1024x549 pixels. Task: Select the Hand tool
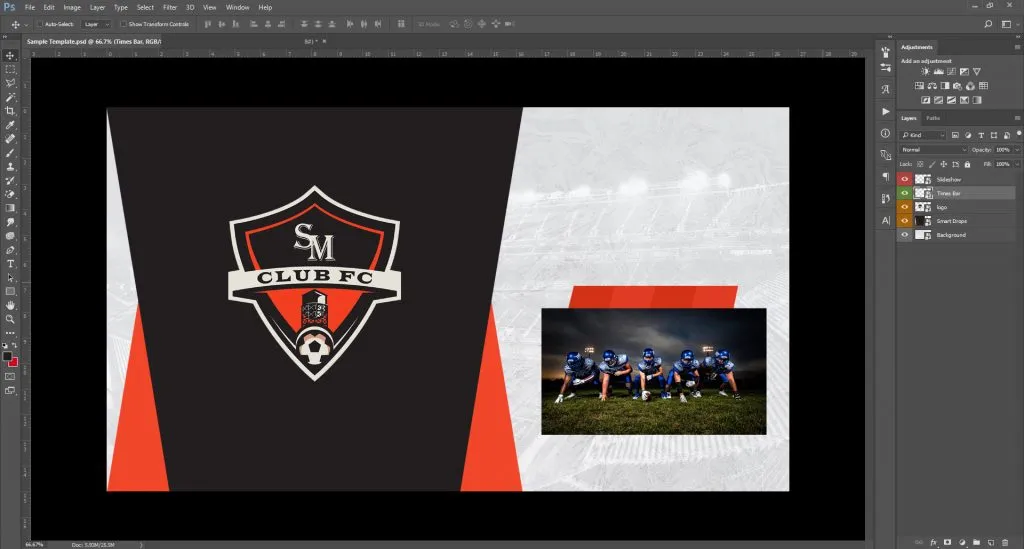tap(10, 305)
